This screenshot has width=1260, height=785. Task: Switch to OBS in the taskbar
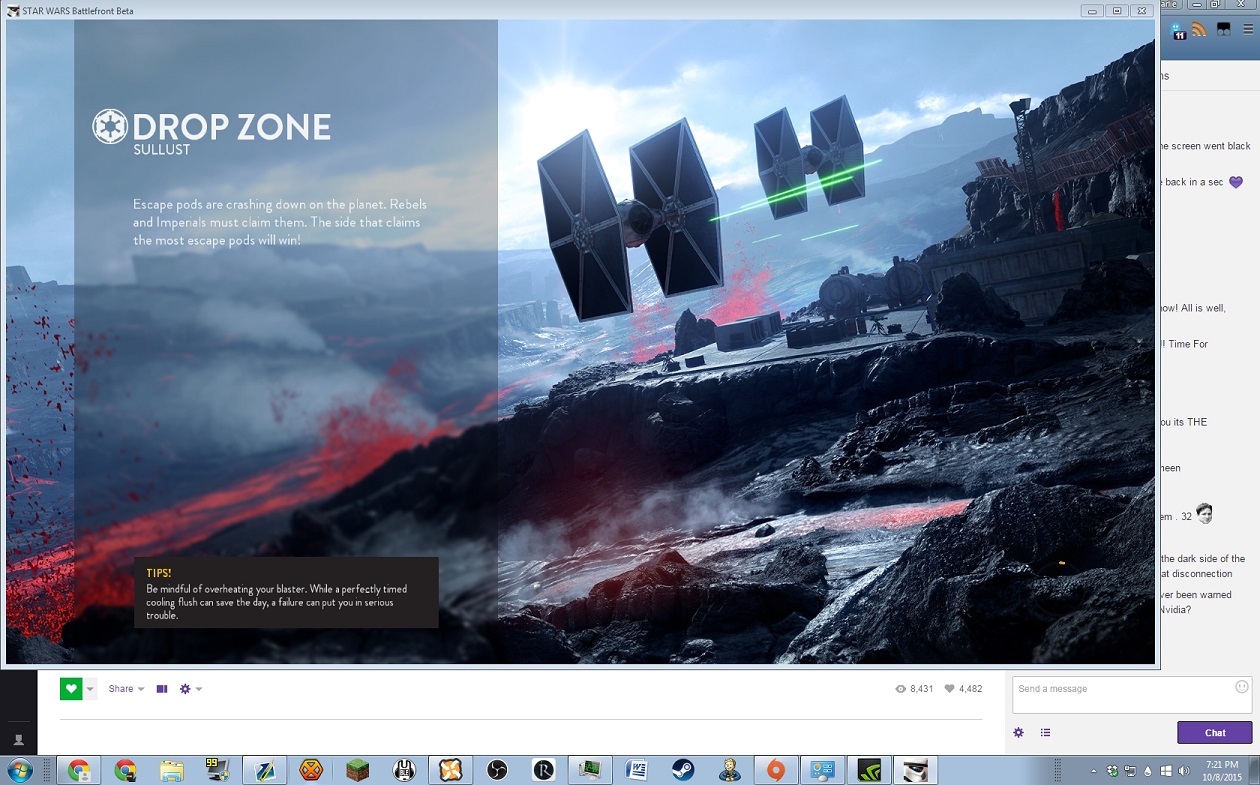tap(497, 770)
